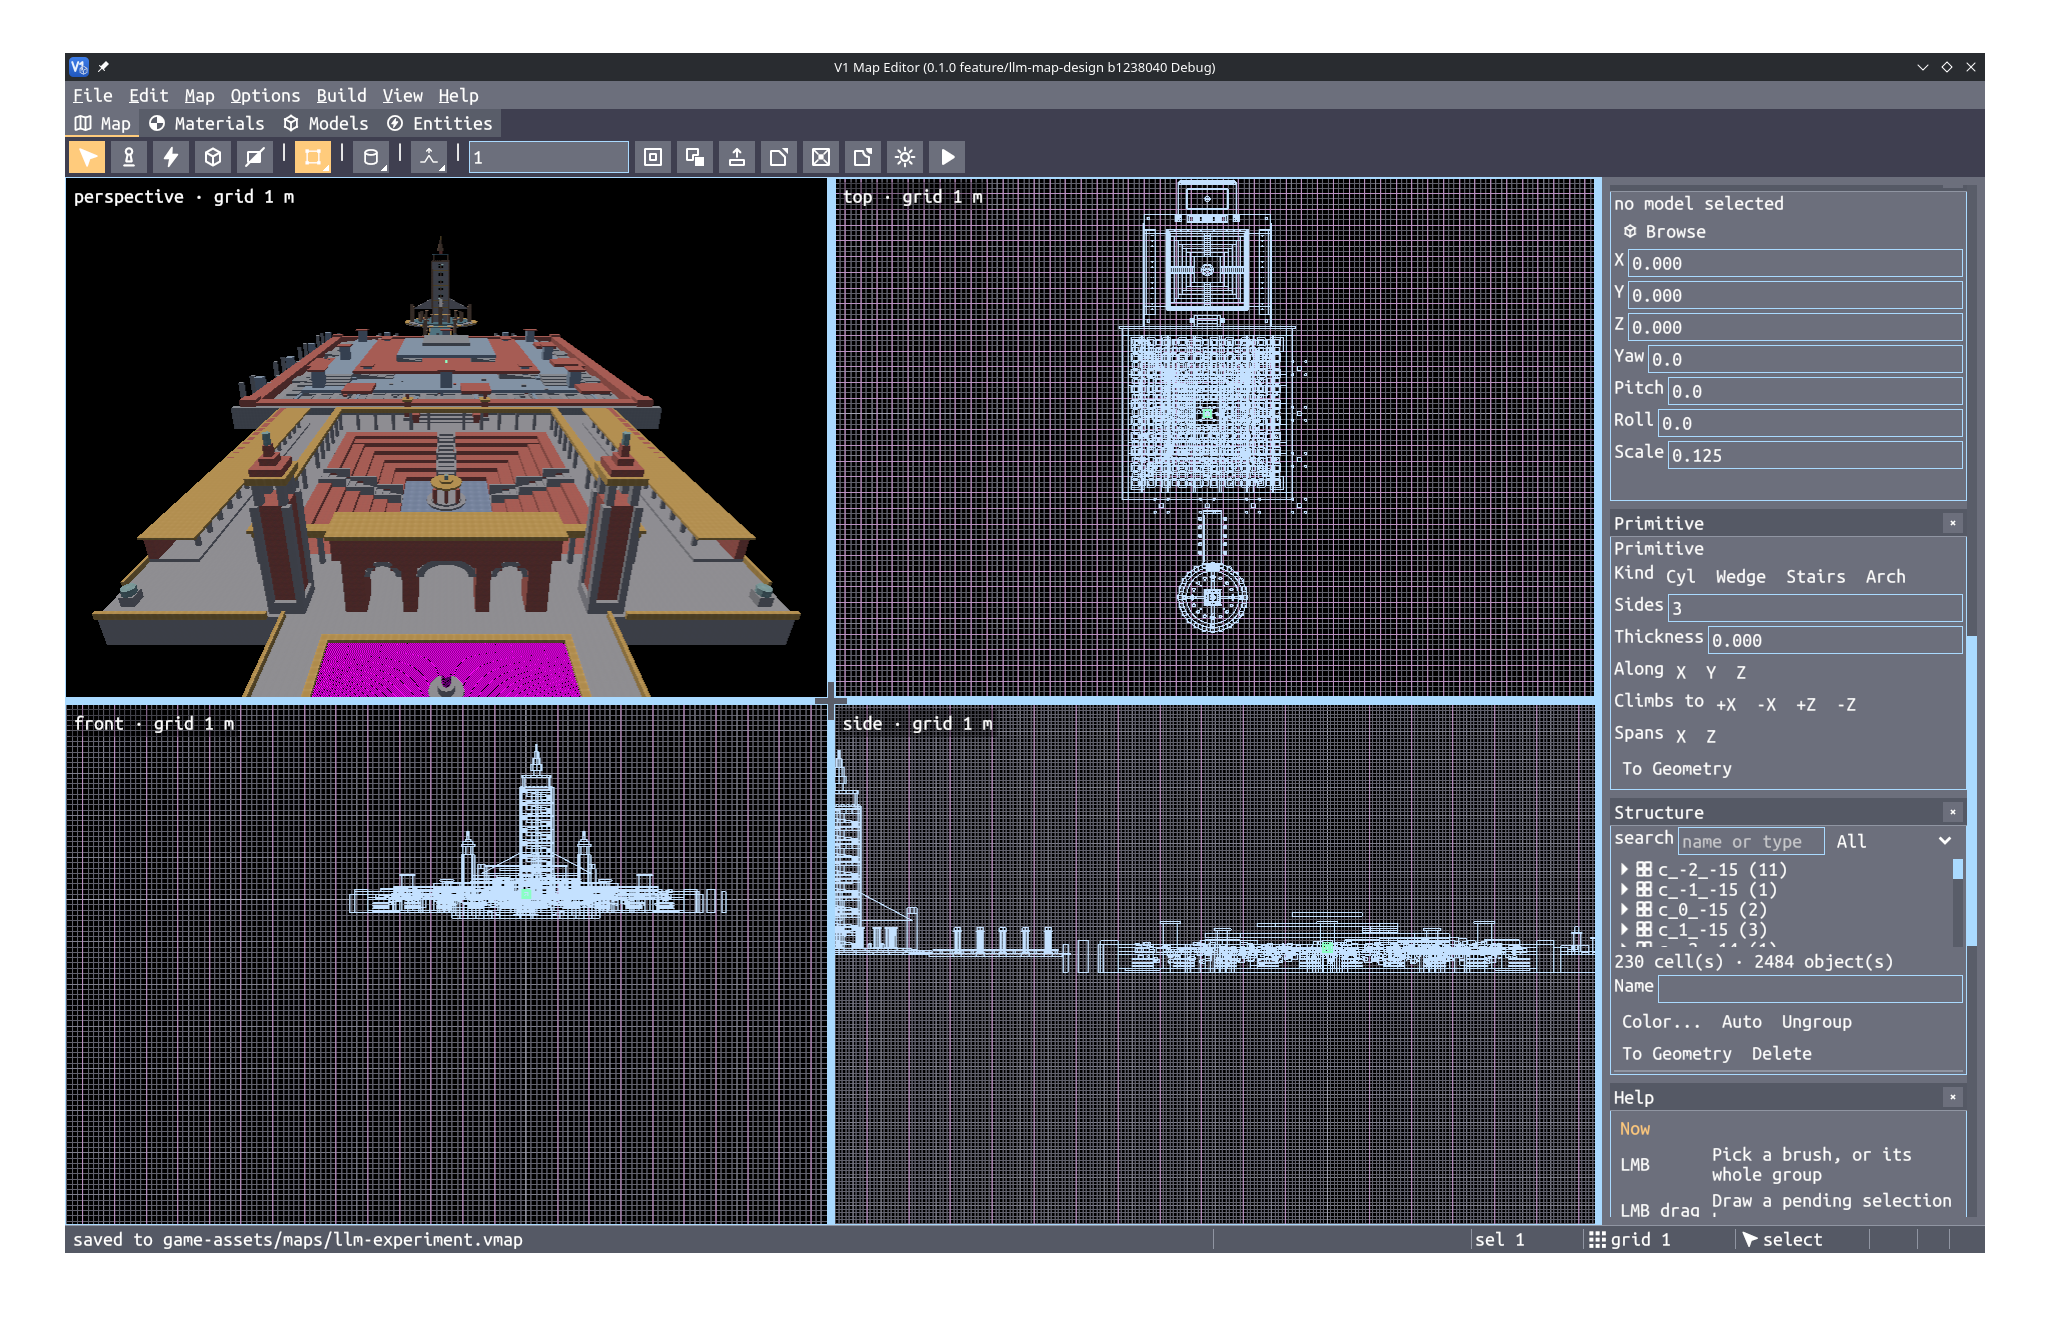Click the nested-square frame icon
Screen dimensions: 2050x1330
[x=653, y=157]
